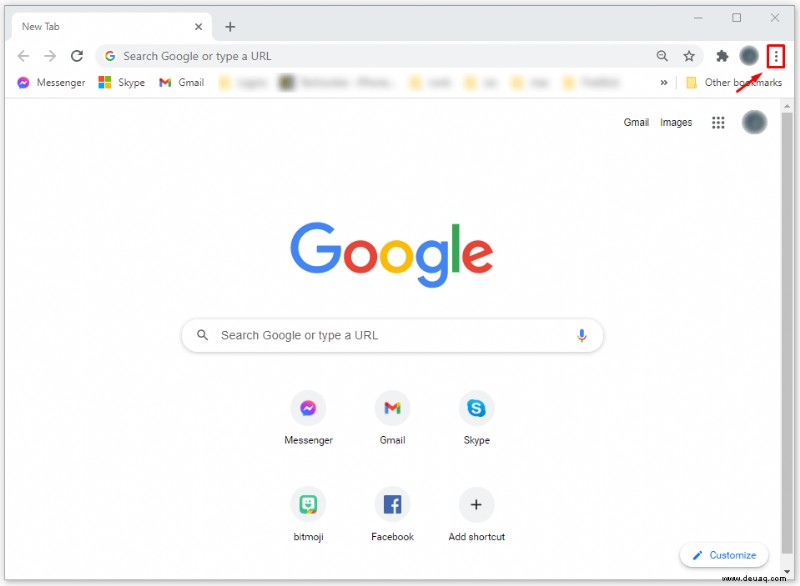This screenshot has width=800, height=586.
Task: Open Skype bookmark in bookmarks bar
Action: [x=121, y=83]
